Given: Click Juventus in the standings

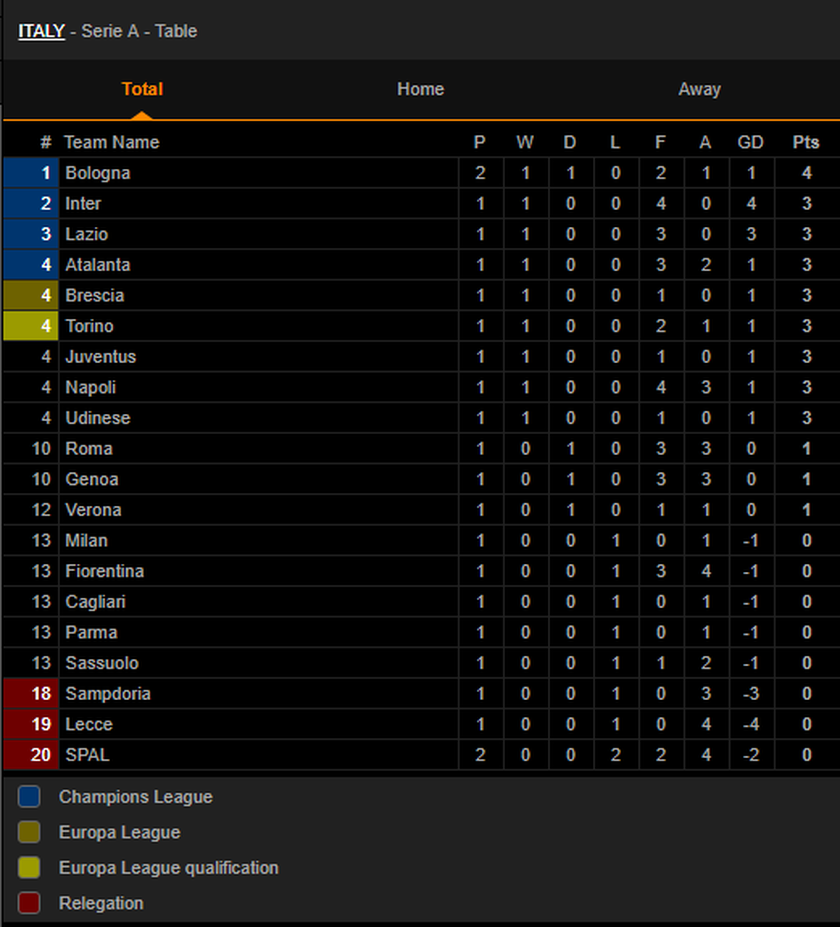Looking at the screenshot, I should [100, 357].
